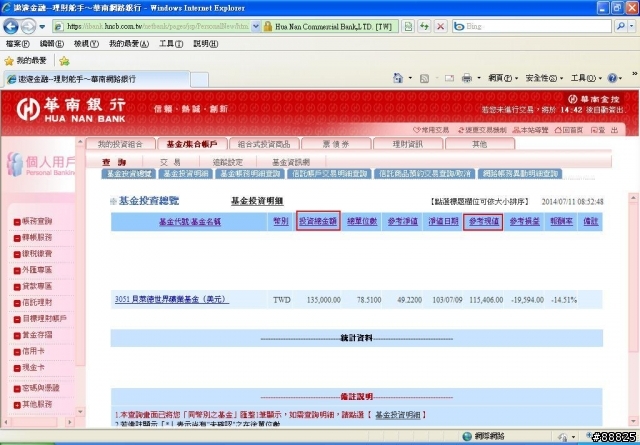This screenshot has width=640, height=445.
Task: Switch to the 基金/集合帳戶 tab
Action: [x=192, y=144]
